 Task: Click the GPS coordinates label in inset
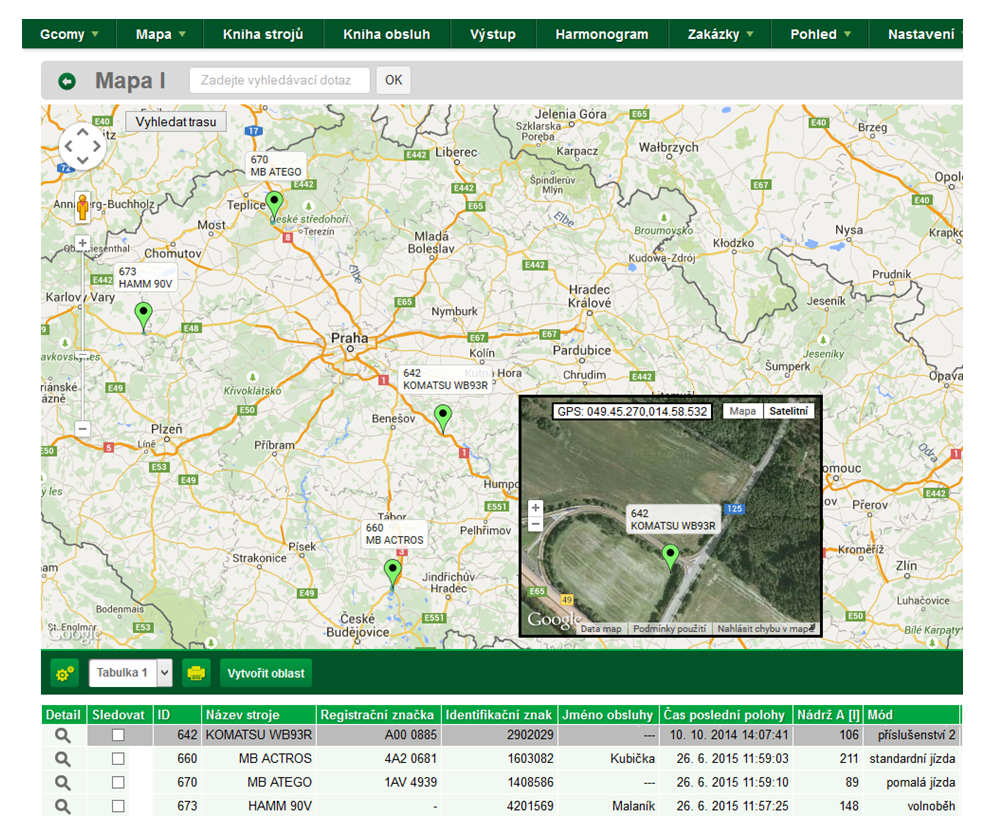tap(632, 412)
